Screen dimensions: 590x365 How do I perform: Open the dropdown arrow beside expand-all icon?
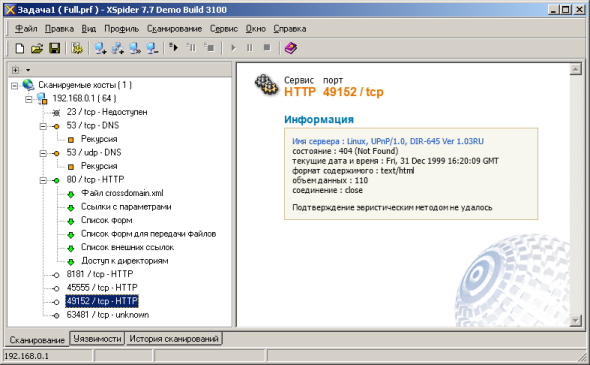coord(28,70)
